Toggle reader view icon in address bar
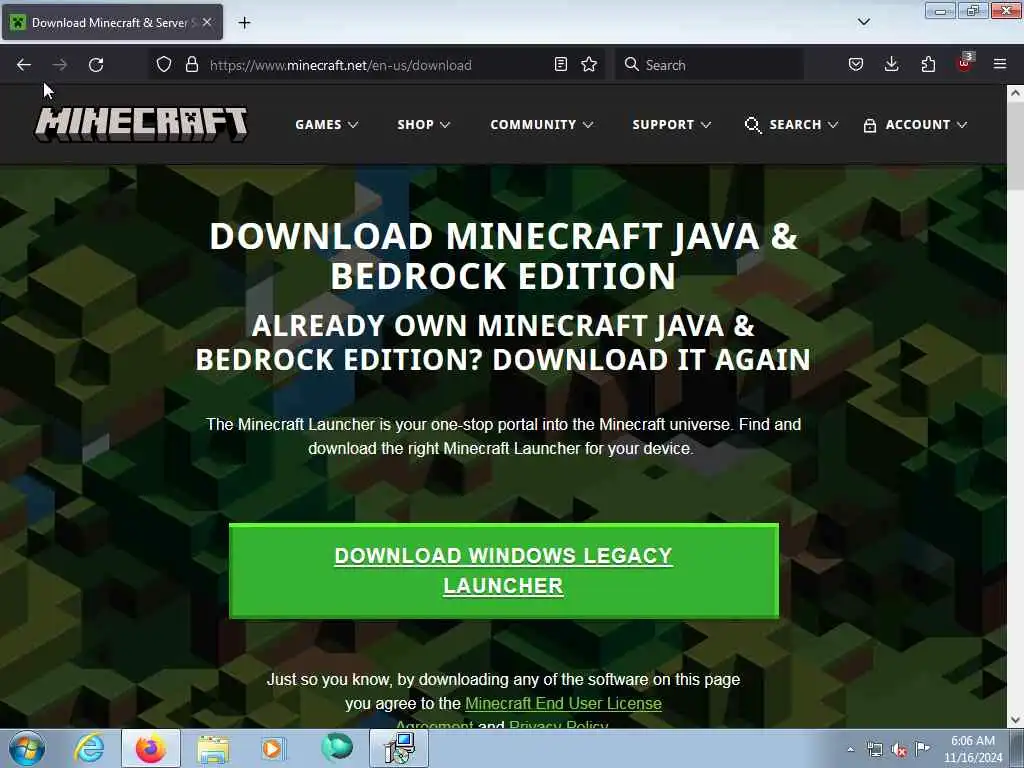The width and height of the screenshot is (1024, 768). [560, 64]
